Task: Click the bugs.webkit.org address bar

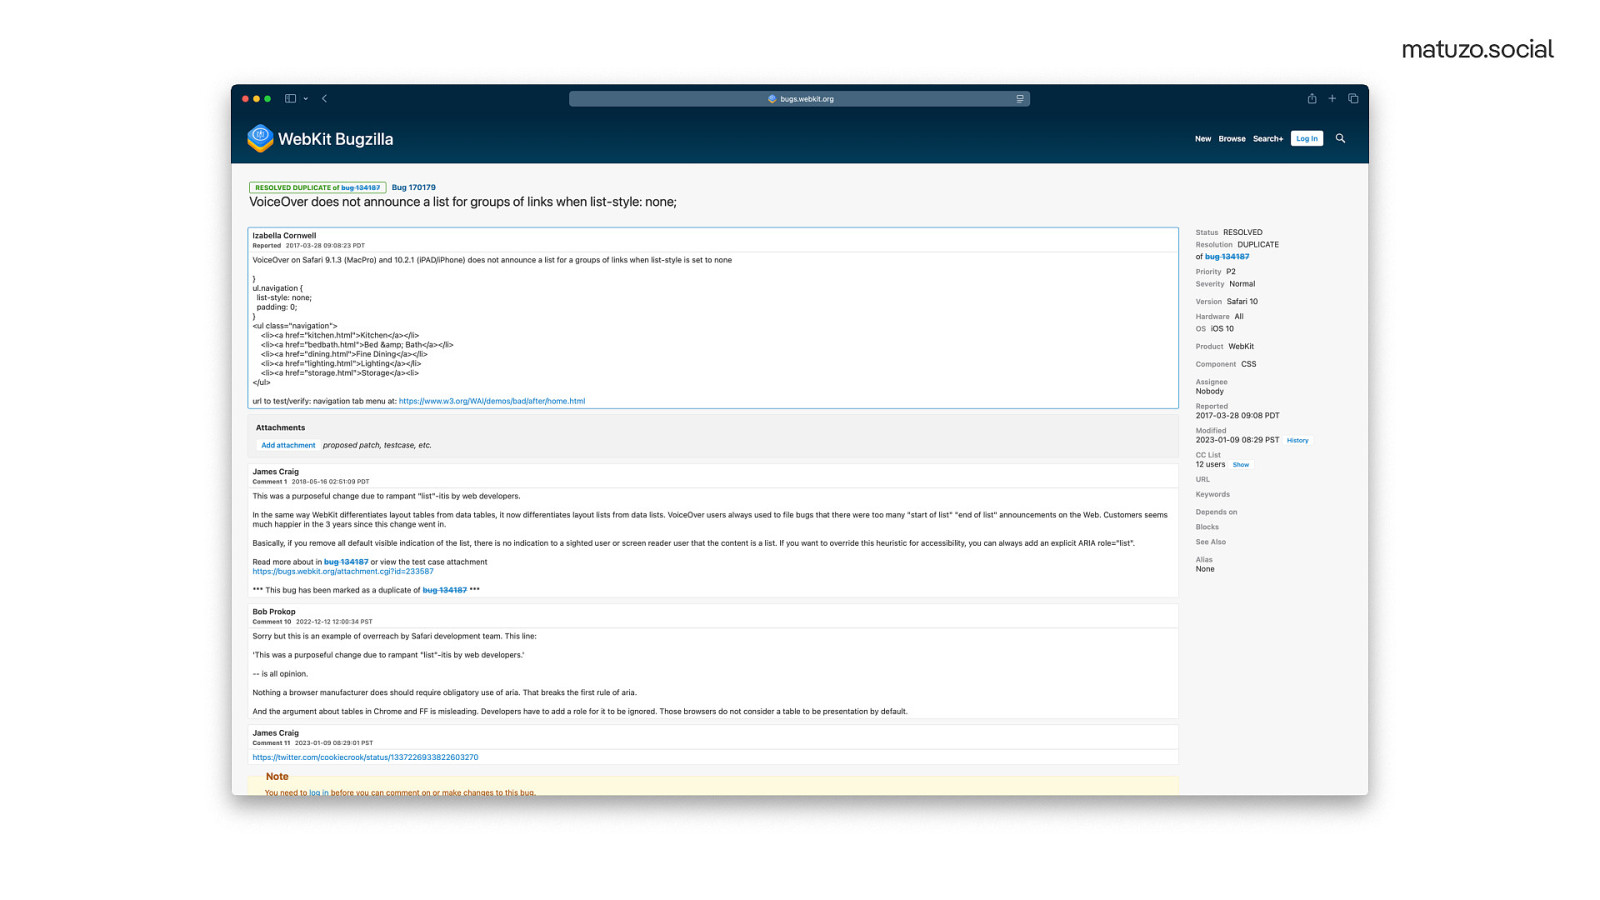Action: click(x=800, y=99)
